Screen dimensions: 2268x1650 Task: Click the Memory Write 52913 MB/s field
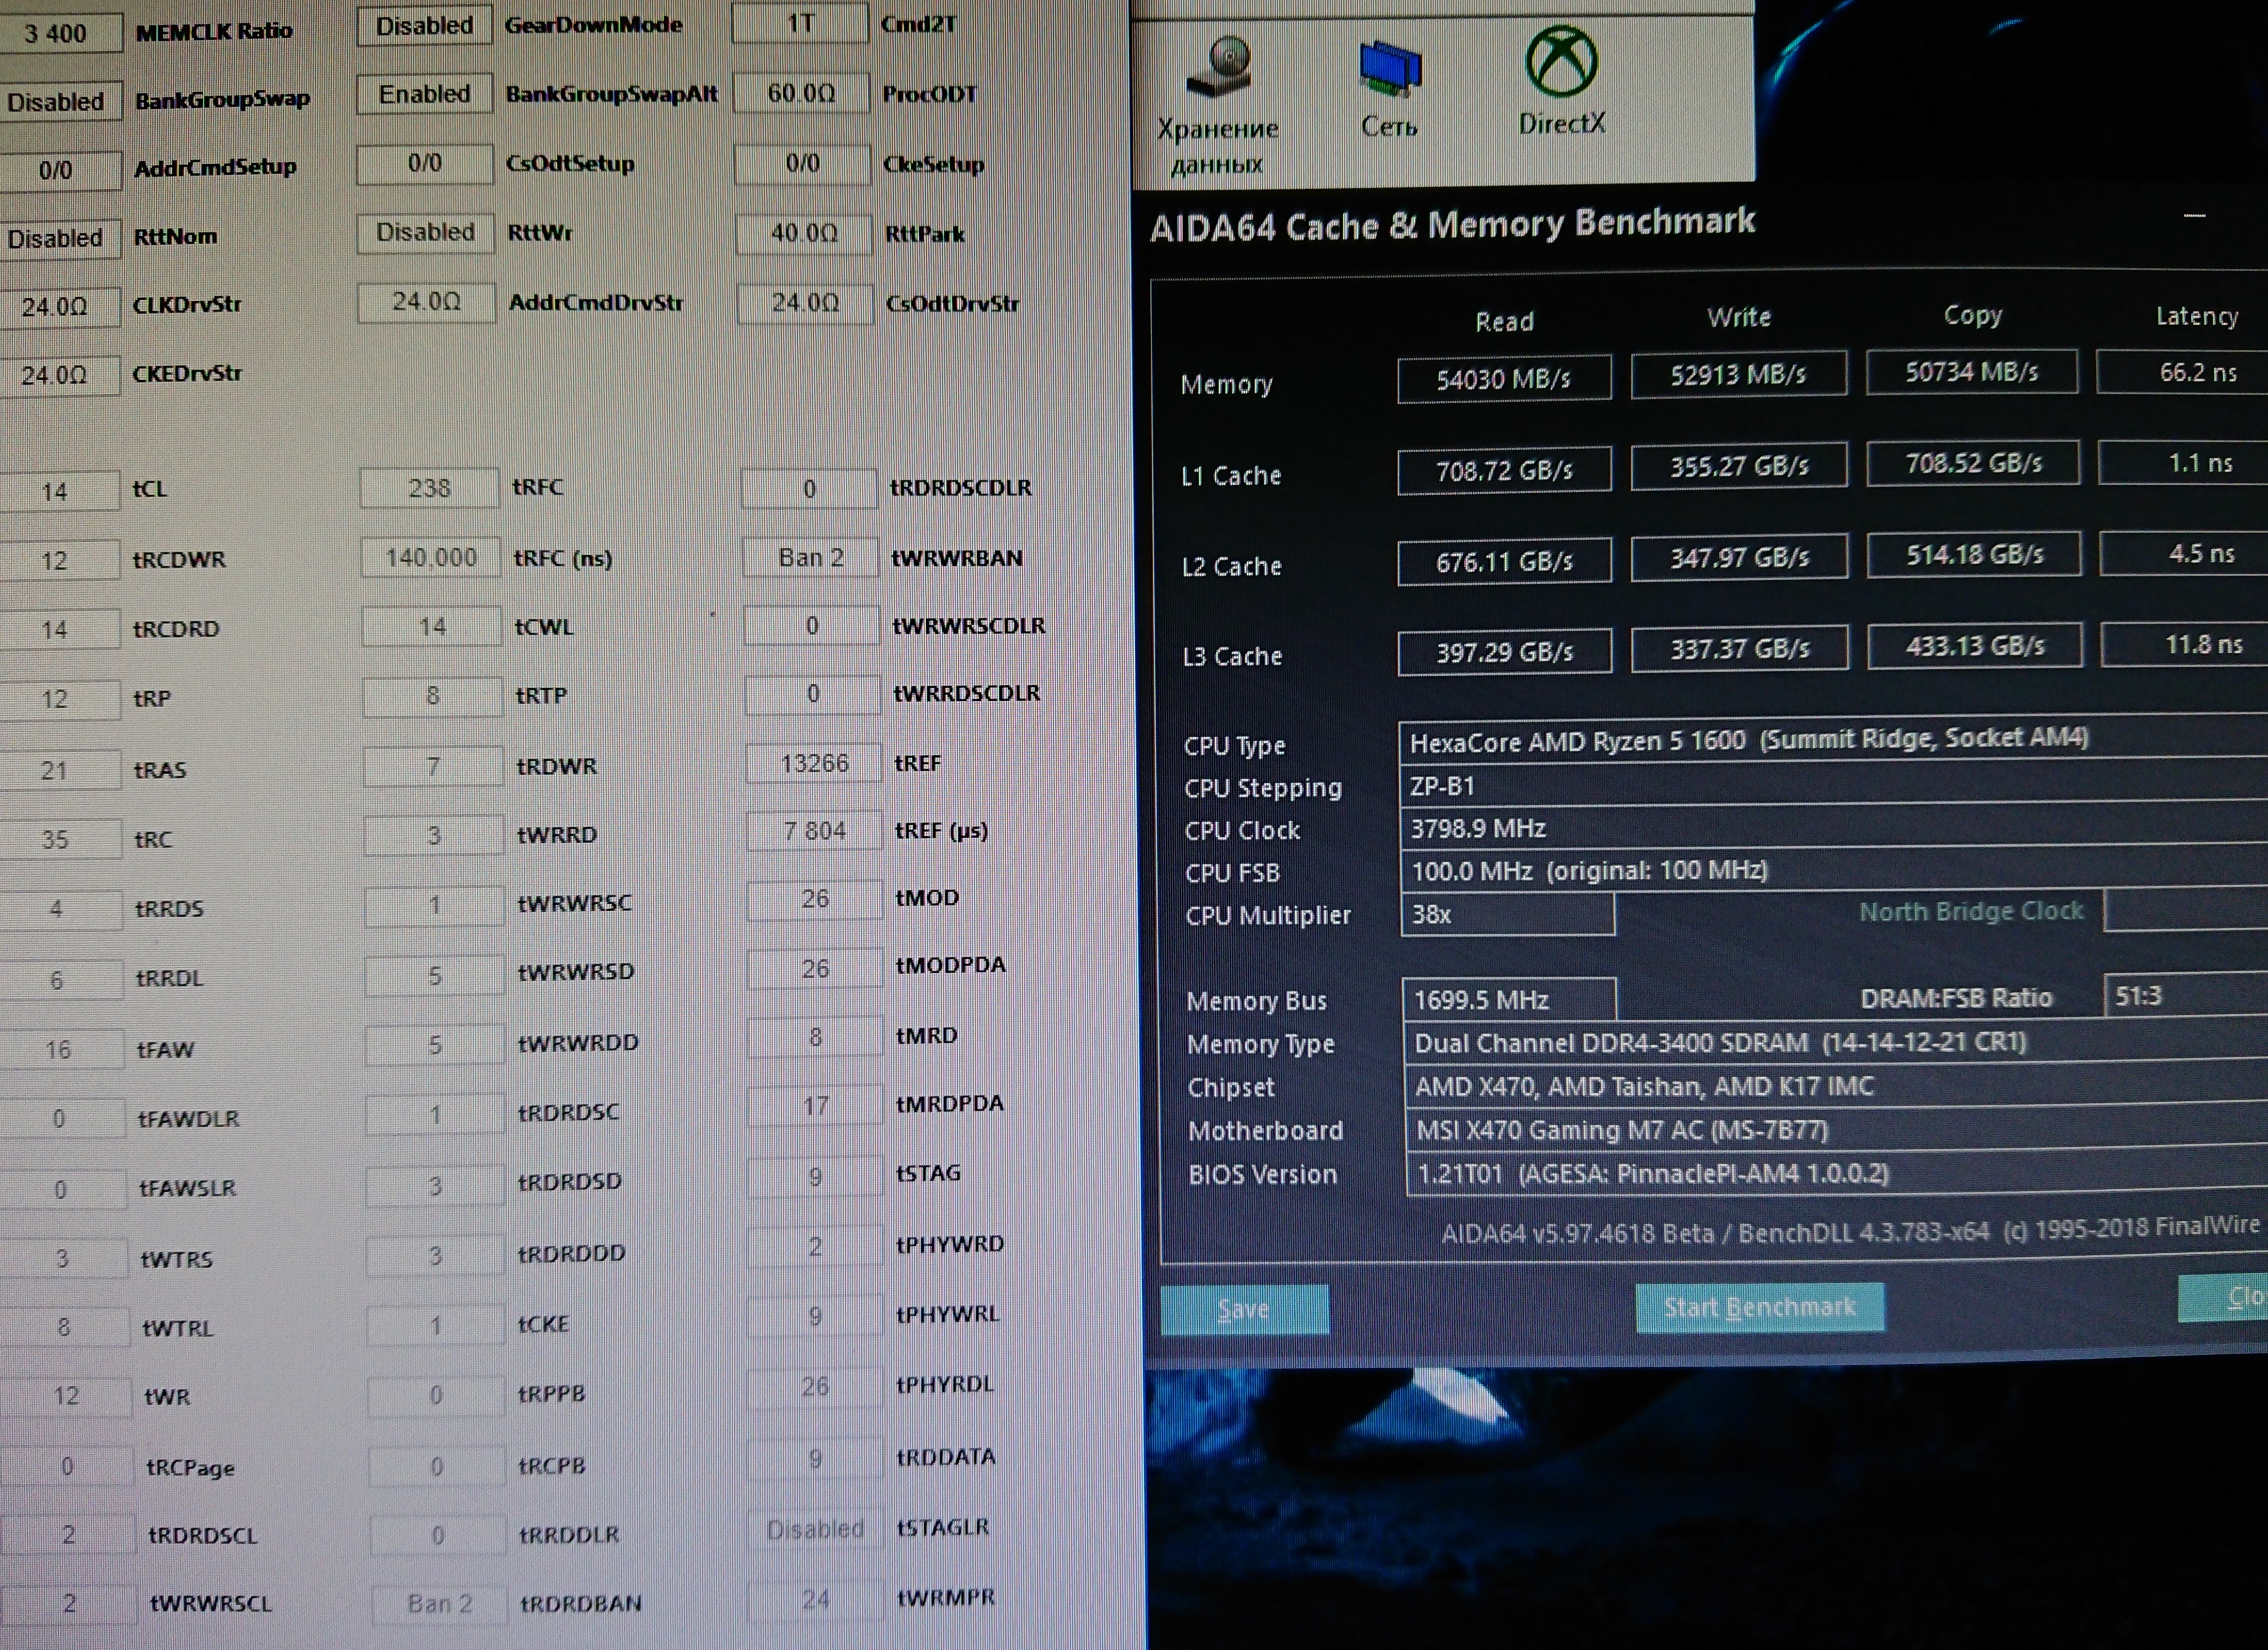coord(1738,375)
